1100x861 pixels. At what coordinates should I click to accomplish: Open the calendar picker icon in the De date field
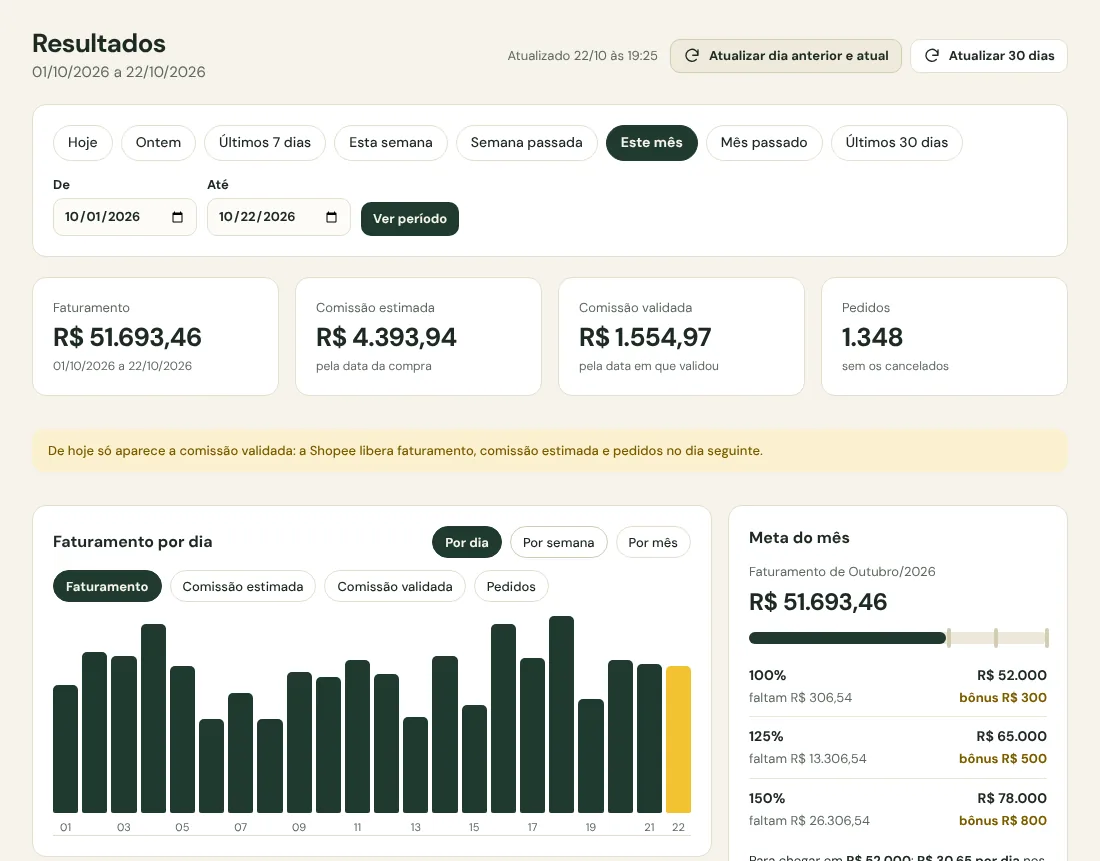(x=177, y=217)
